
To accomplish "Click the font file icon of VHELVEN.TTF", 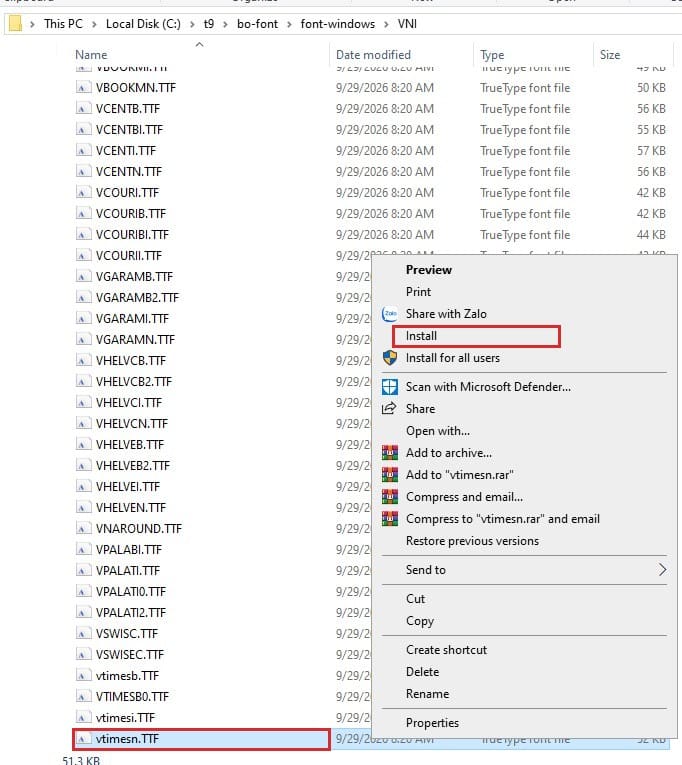I will click(83, 507).
